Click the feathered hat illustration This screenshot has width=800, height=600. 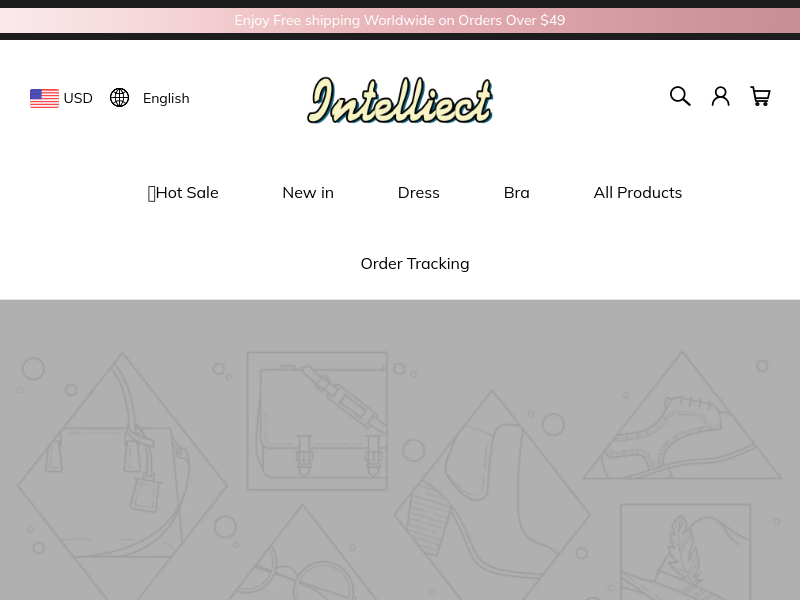[x=686, y=552]
